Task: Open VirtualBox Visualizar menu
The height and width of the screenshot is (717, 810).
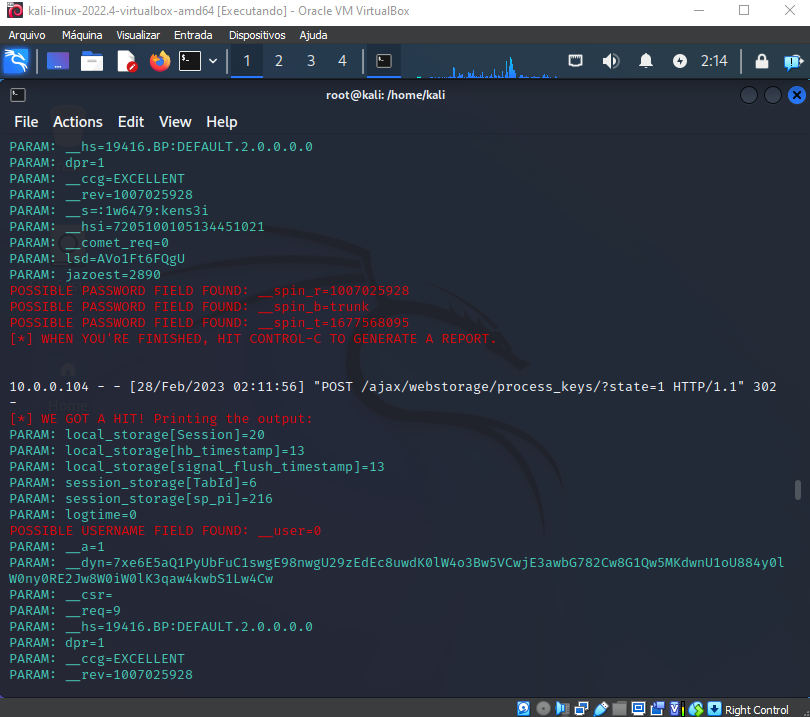Action: (138, 35)
